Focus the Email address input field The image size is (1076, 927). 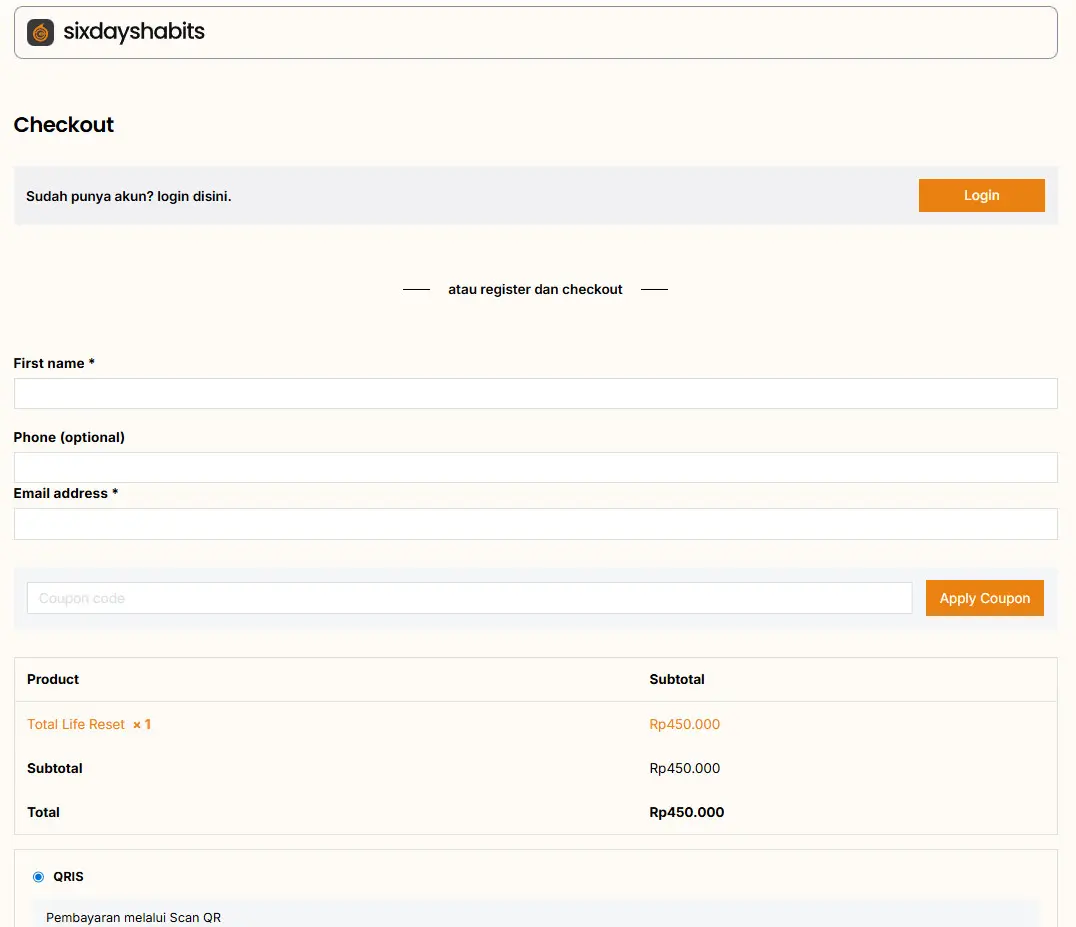535,524
